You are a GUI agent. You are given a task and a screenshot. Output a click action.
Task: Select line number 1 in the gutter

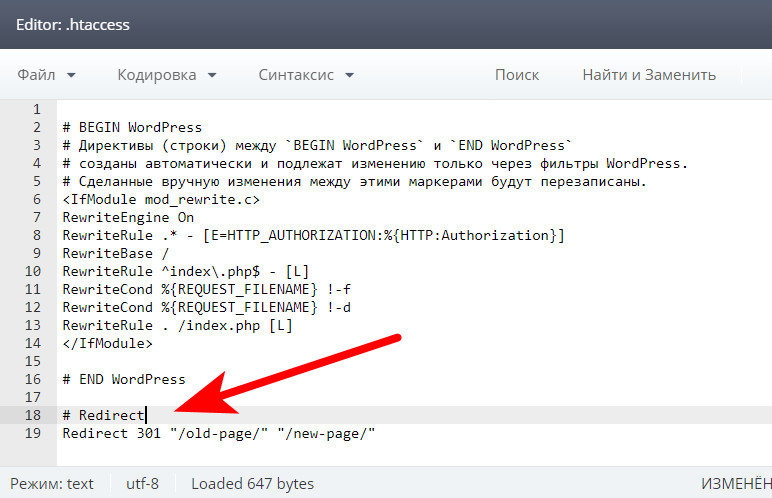(x=36, y=109)
